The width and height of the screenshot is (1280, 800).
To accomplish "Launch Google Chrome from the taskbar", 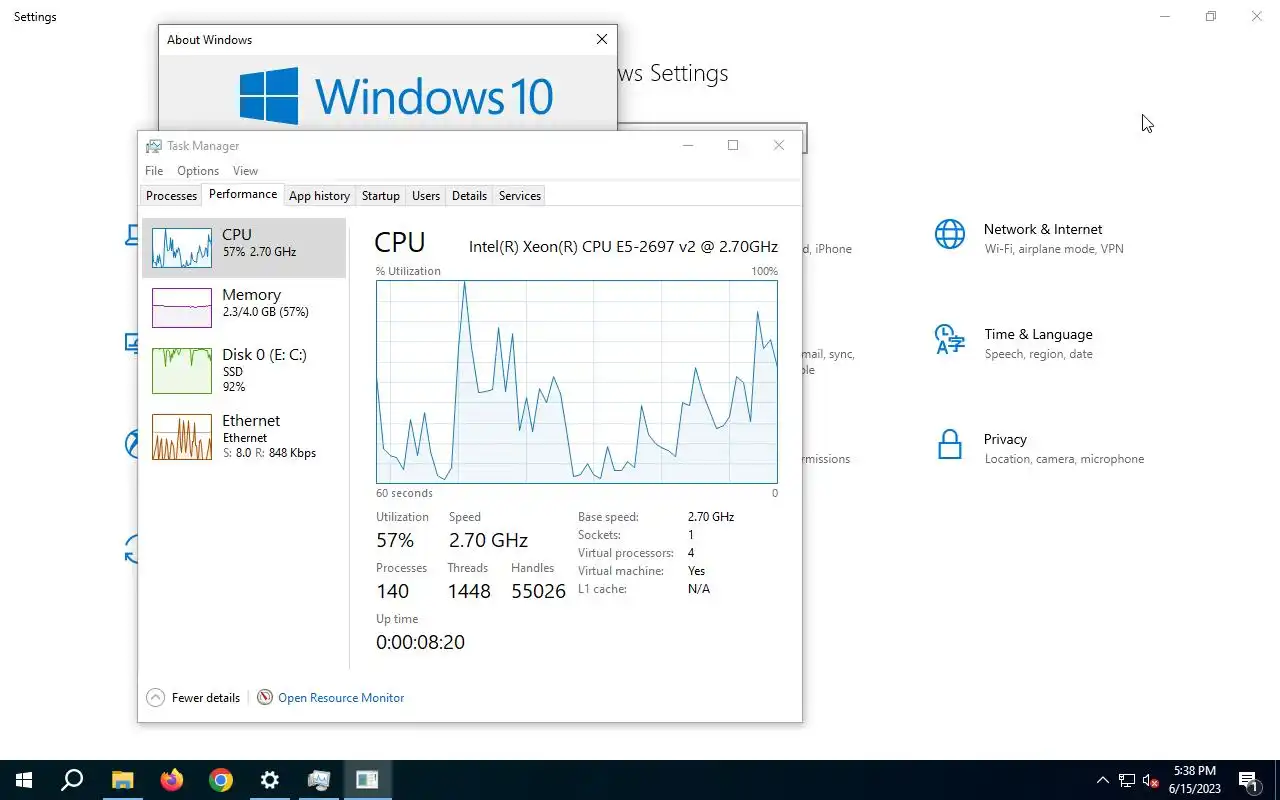I will [x=221, y=780].
